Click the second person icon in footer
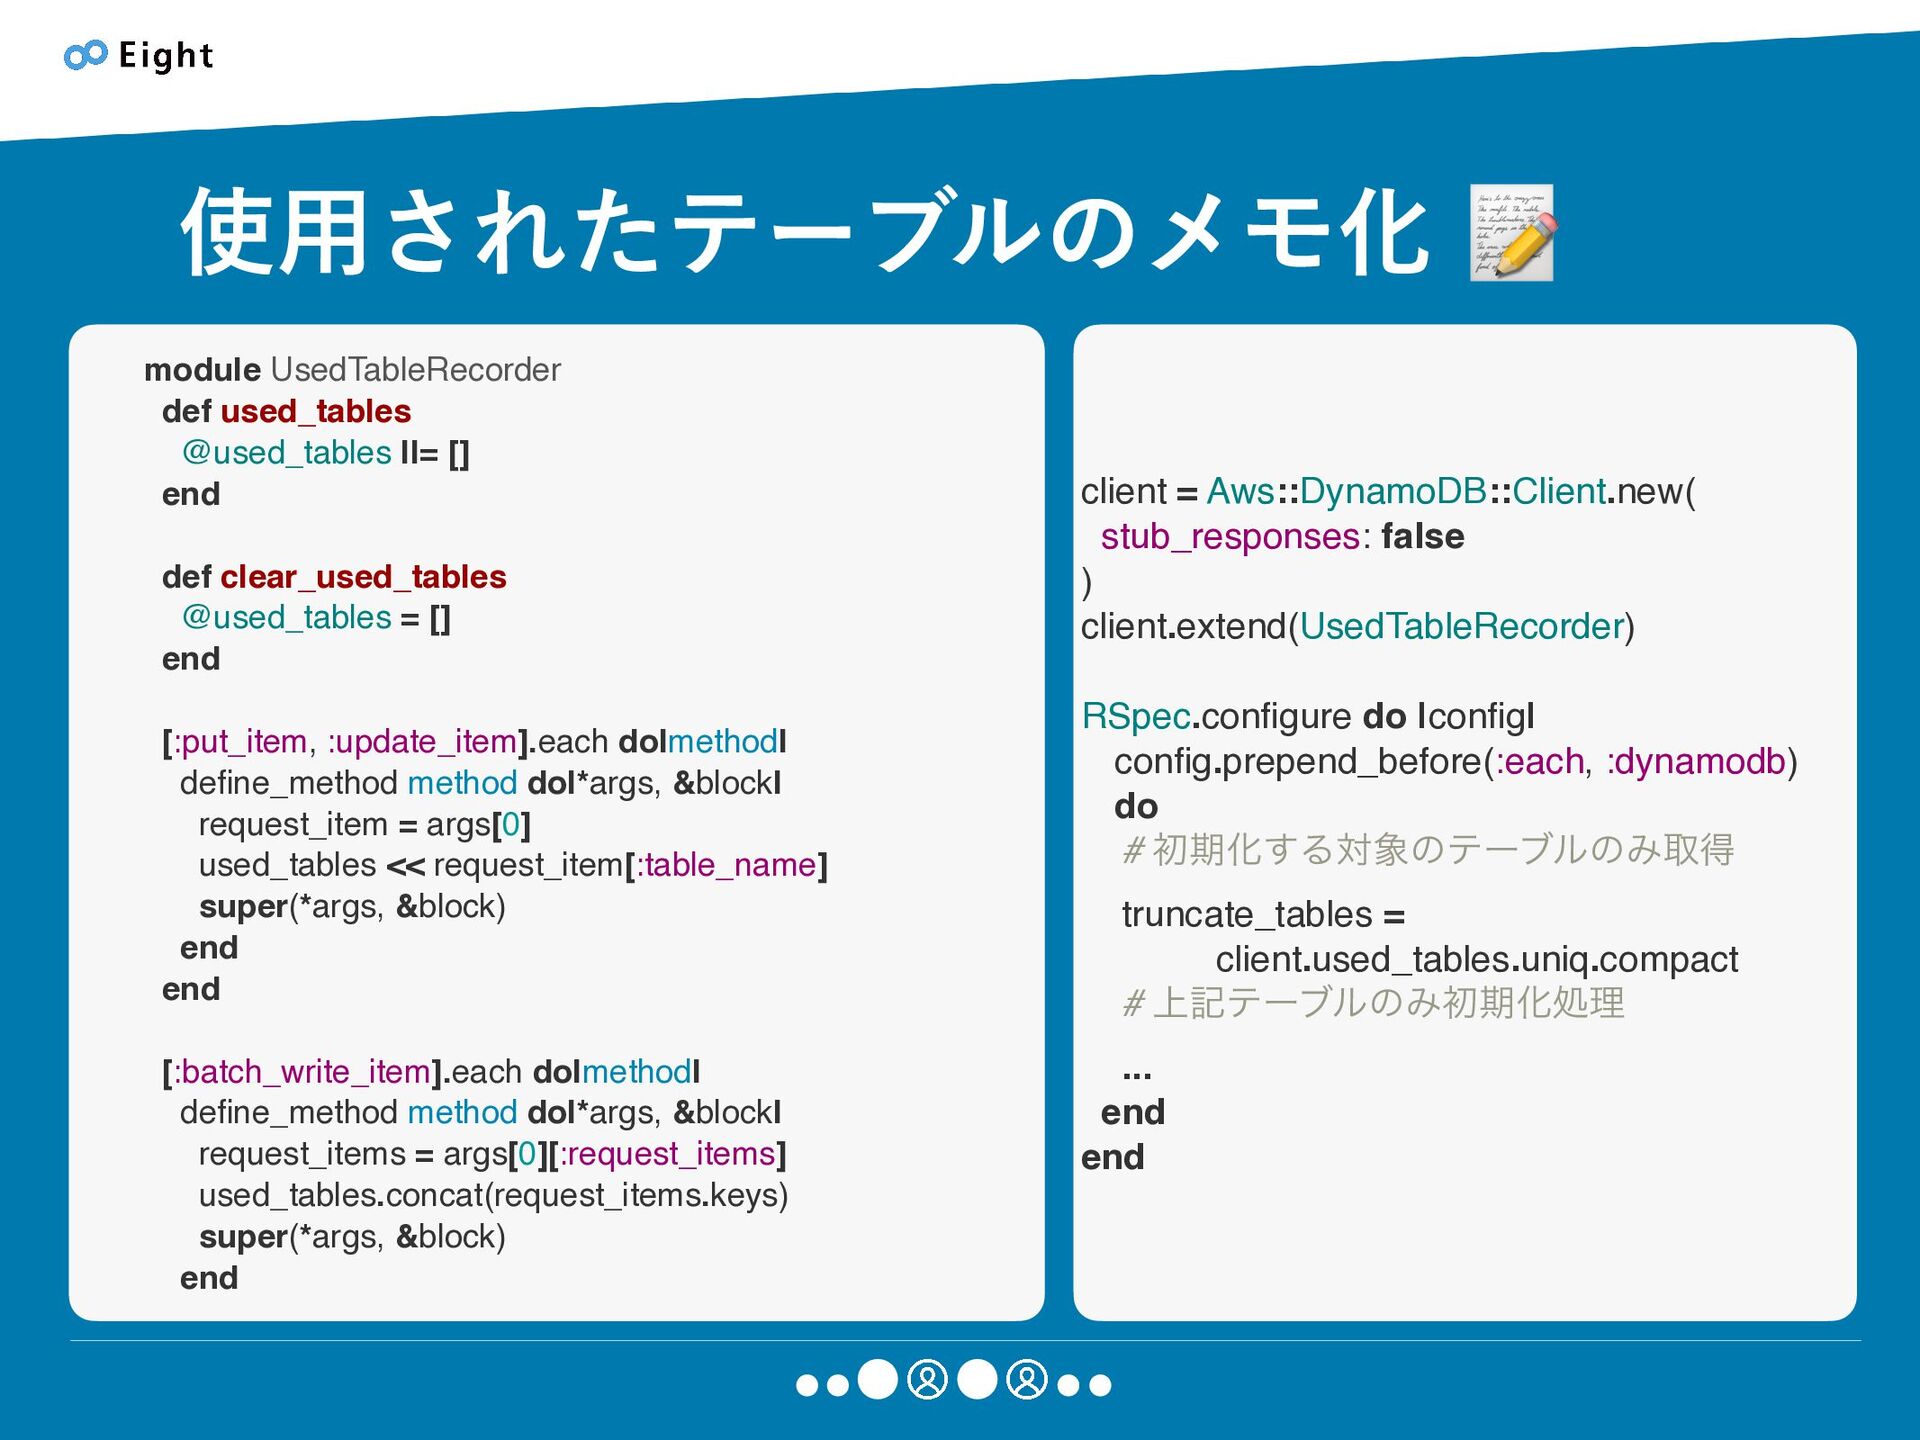This screenshot has width=1920, height=1440. 1027,1380
